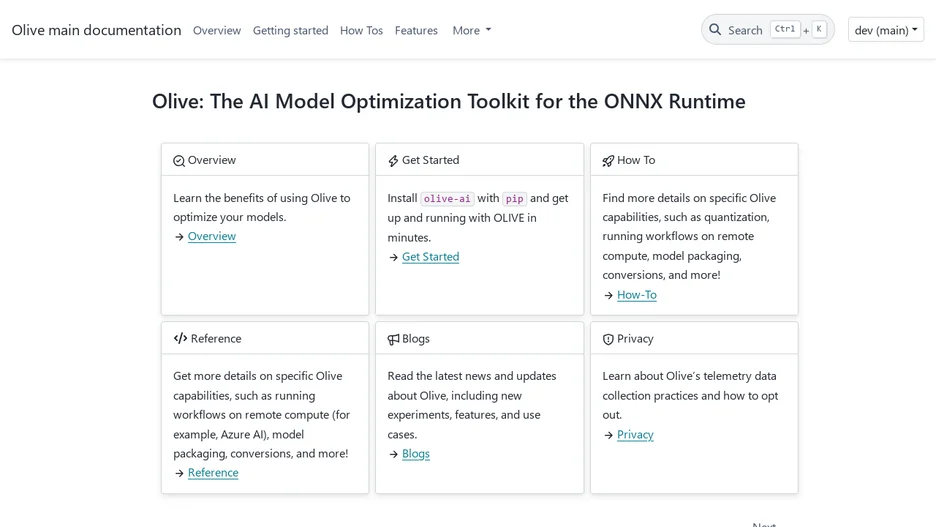
Task: Click the arrow icon before Overview link
Action: (179, 237)
